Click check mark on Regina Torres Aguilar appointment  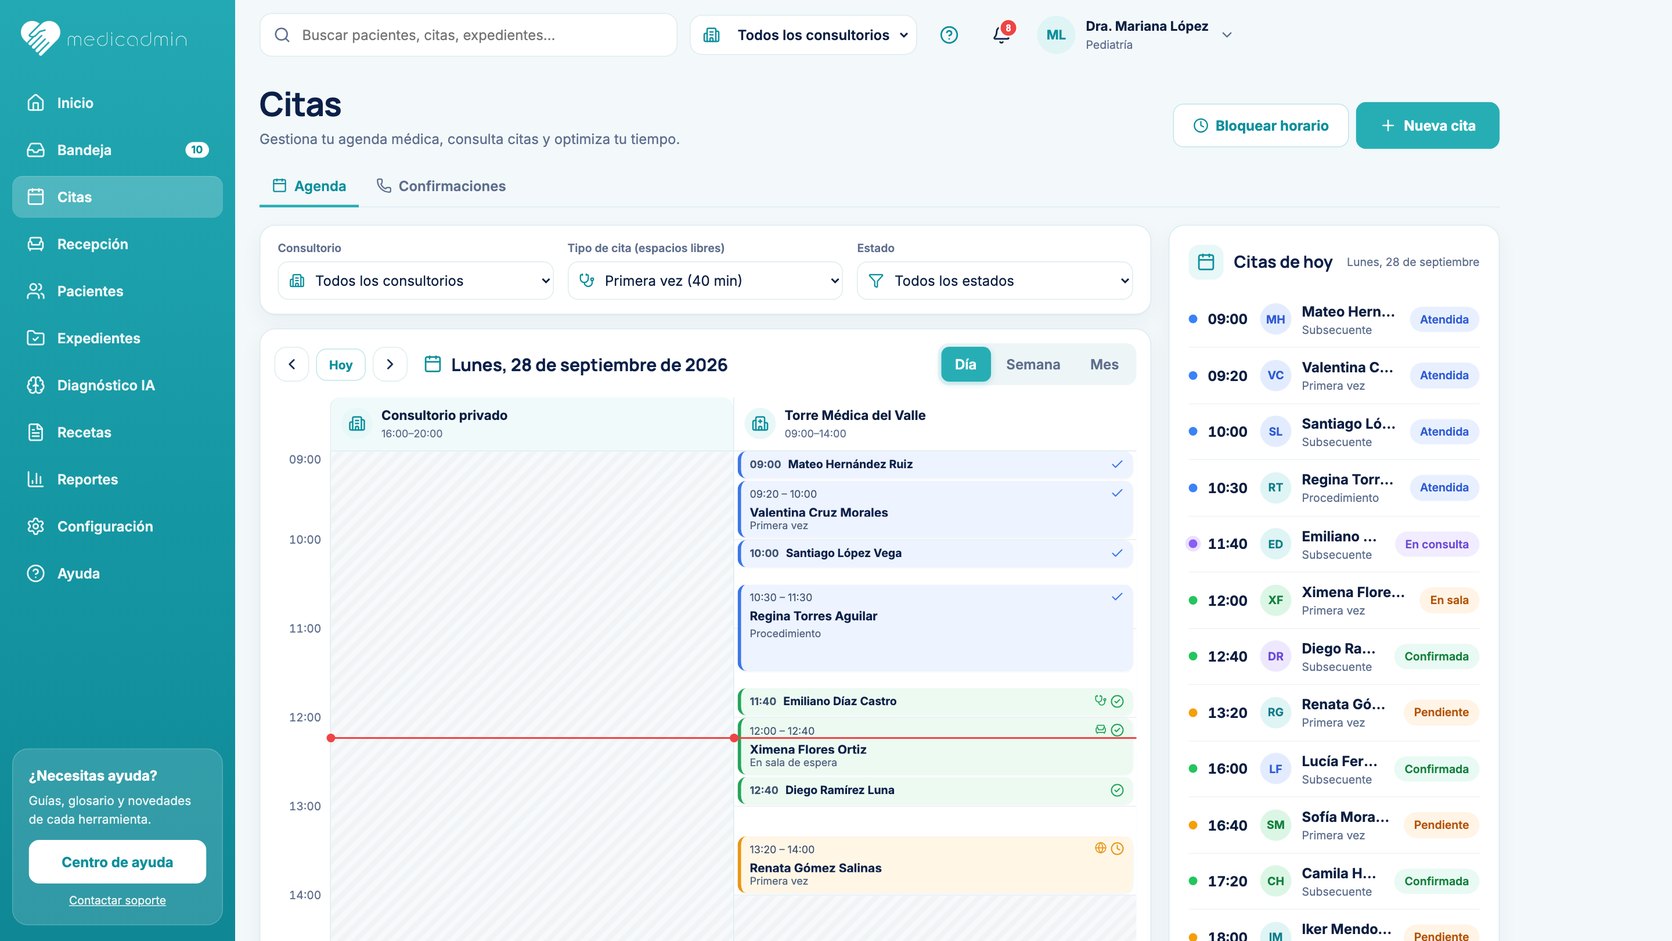(1117, 597)
